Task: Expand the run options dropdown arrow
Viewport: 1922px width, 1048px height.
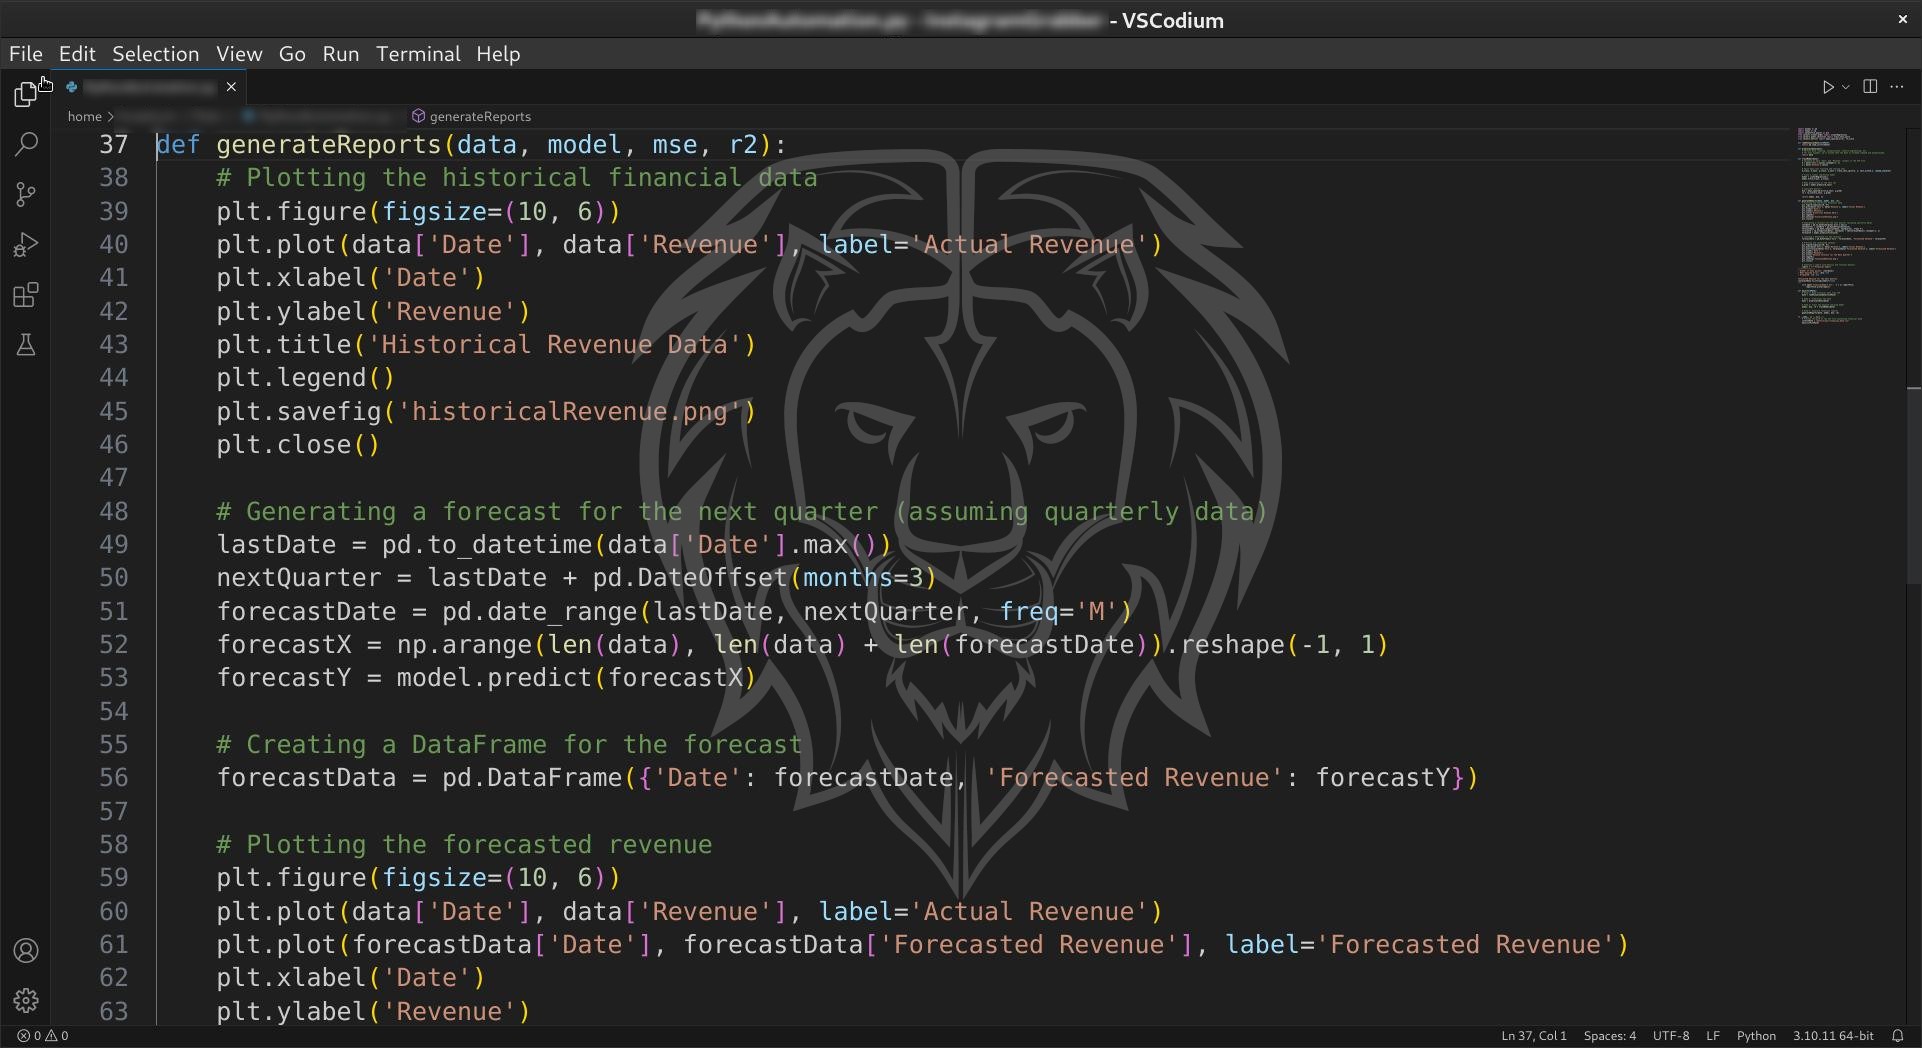Action: point(1846,87)
